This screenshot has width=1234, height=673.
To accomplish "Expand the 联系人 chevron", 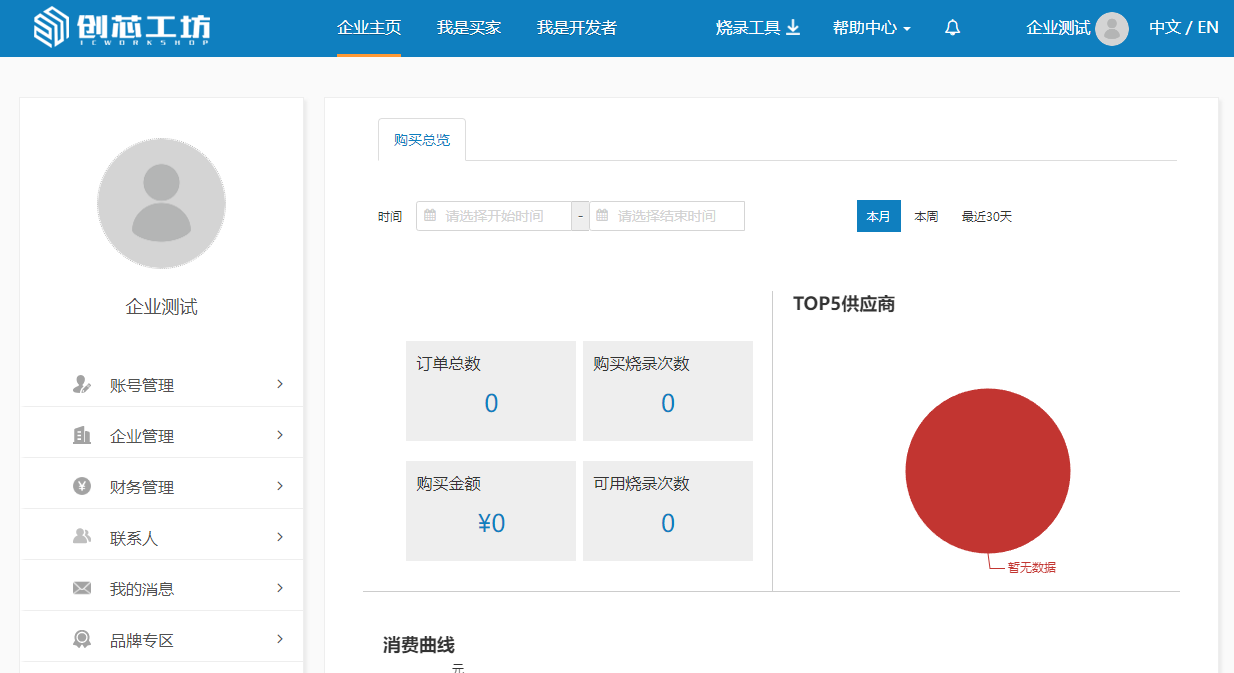I will pos(280,537).
